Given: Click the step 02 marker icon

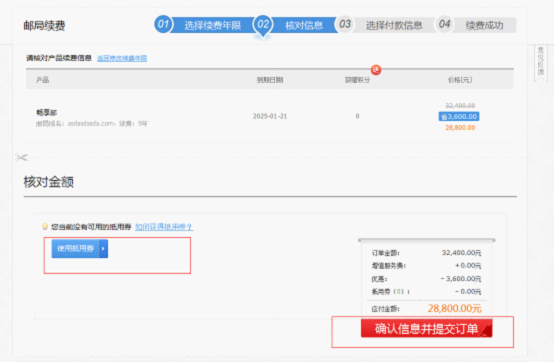Looking at the screenshot, I should tap(263, 26).
